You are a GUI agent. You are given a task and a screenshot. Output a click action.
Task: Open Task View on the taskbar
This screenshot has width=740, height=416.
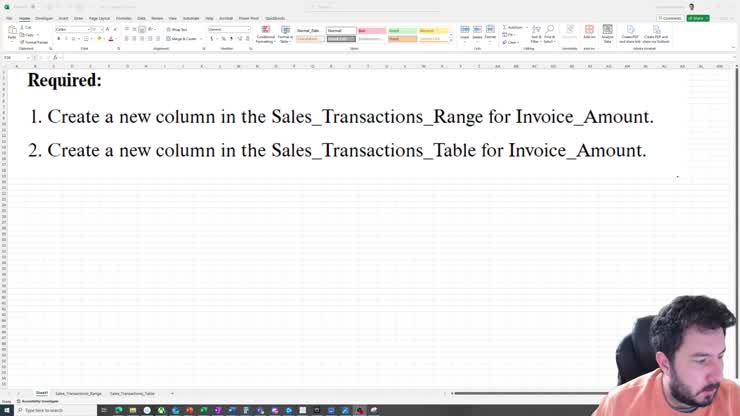point(104,410)
